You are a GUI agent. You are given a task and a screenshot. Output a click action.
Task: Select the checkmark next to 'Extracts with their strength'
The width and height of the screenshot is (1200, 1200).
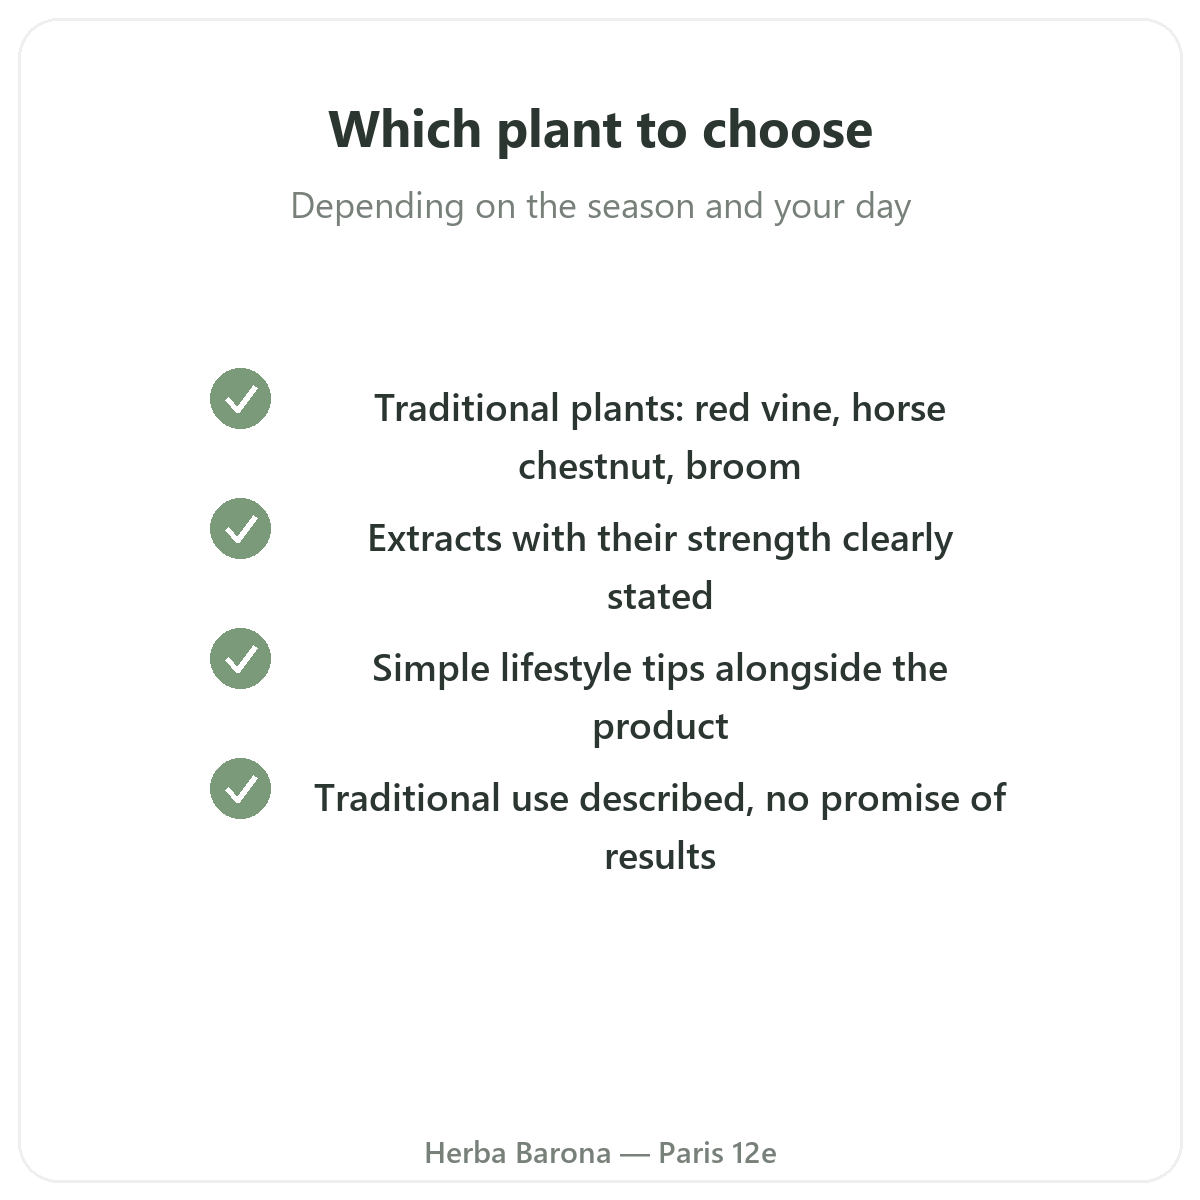240,529
